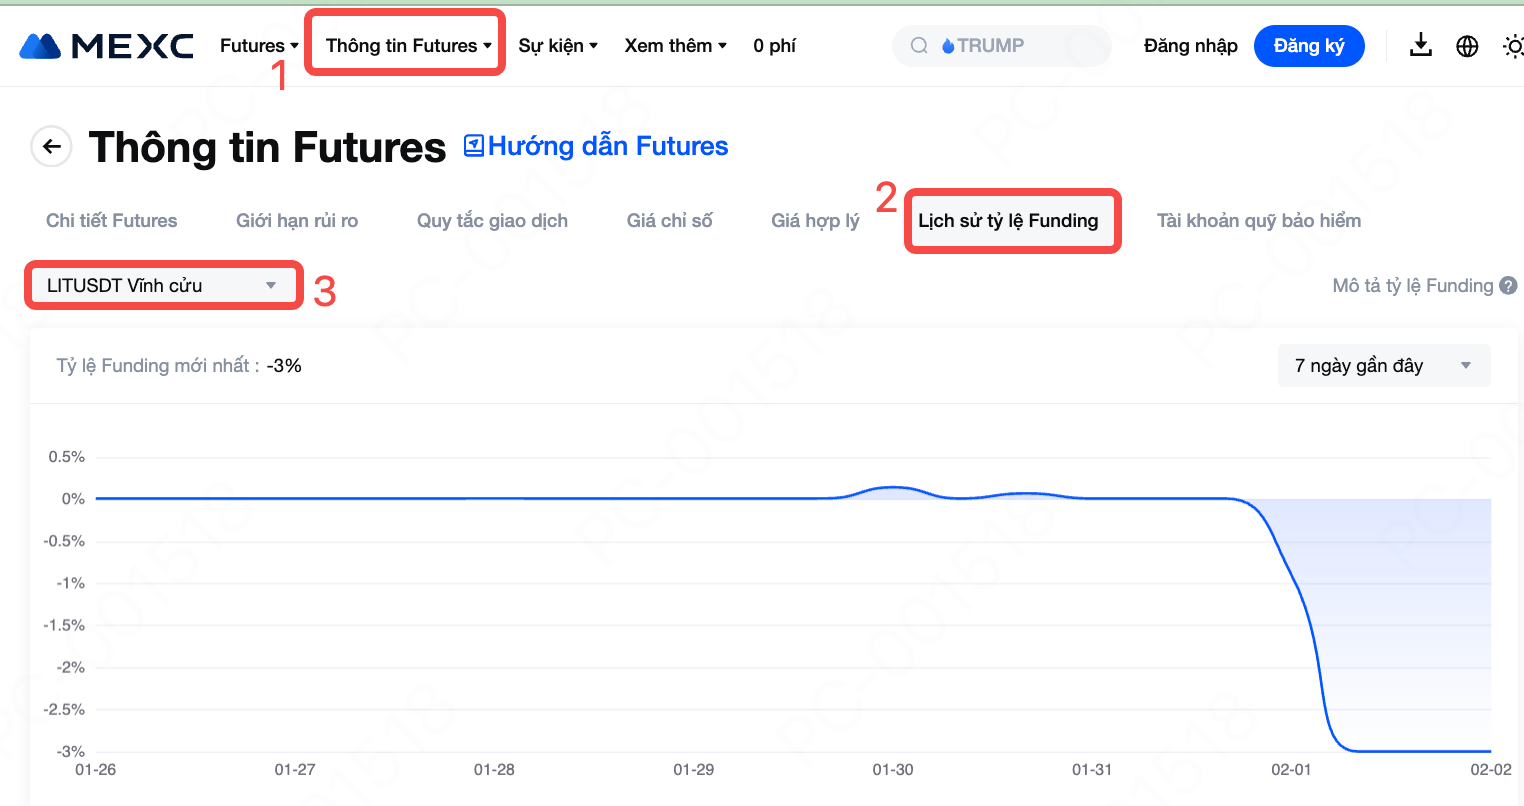Click the Đăng nhập link
Image resolution: width=1524 pixels, height=806 pixels.
point(1190,46)
